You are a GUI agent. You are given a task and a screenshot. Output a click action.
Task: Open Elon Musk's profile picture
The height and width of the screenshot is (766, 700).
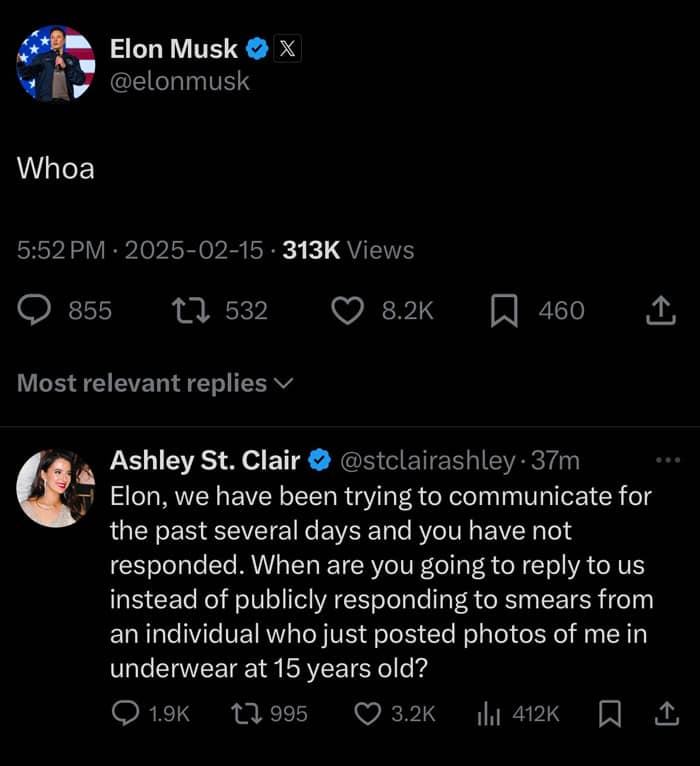[56, 63]
